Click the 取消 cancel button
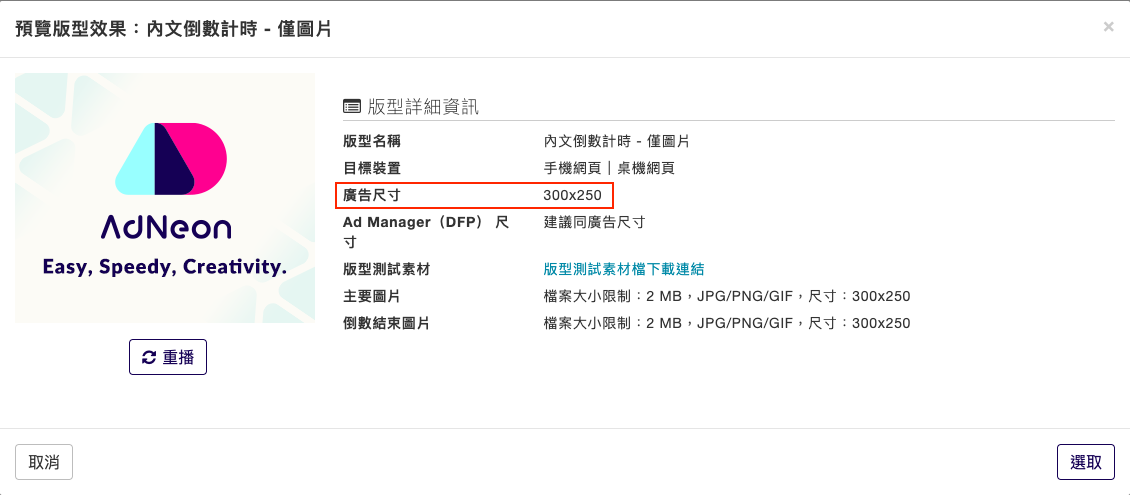 click(x=44, y=462)
